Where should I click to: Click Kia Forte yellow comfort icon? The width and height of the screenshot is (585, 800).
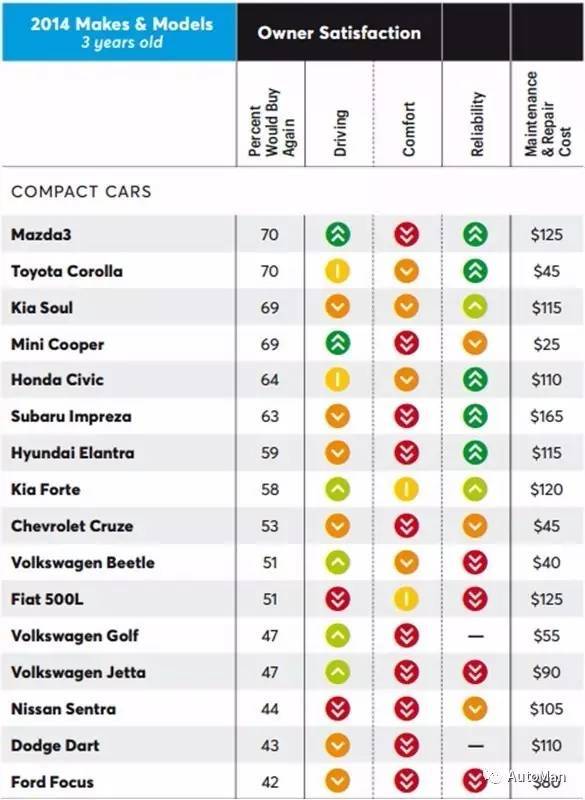(x=406, y=489)
